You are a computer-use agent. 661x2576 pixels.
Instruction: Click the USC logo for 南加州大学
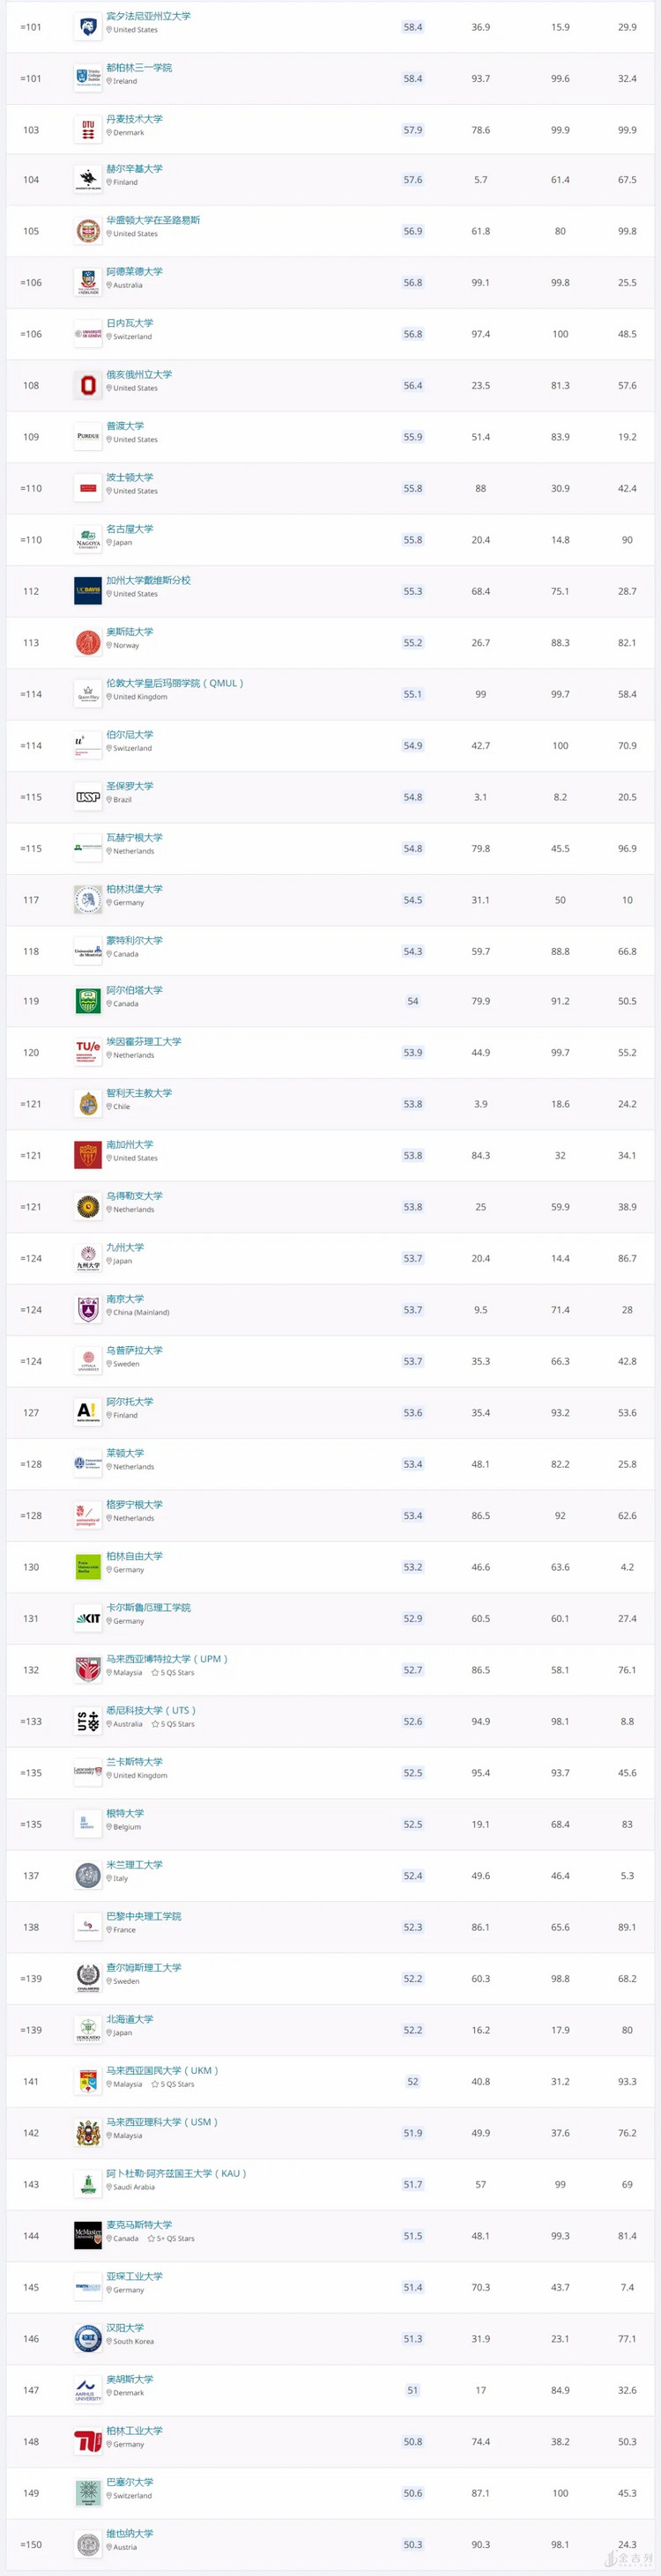tap(88, 1155)
